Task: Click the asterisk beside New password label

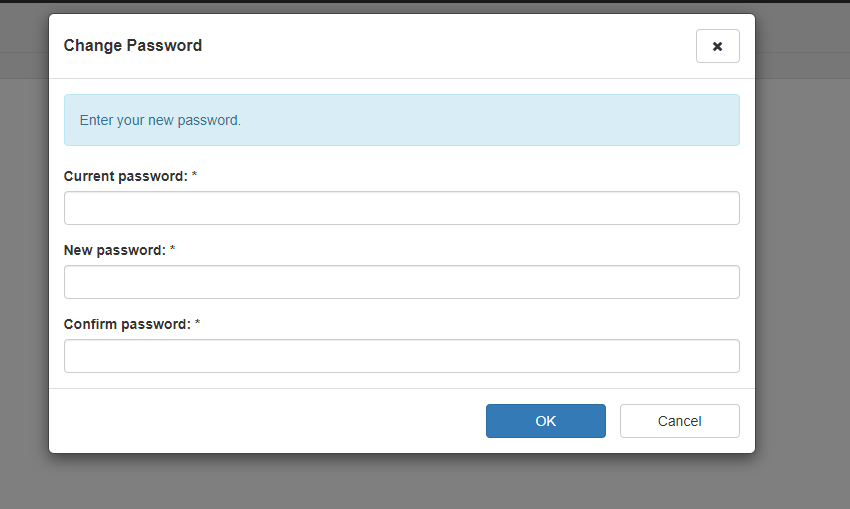Action: (x=173, y=250)
